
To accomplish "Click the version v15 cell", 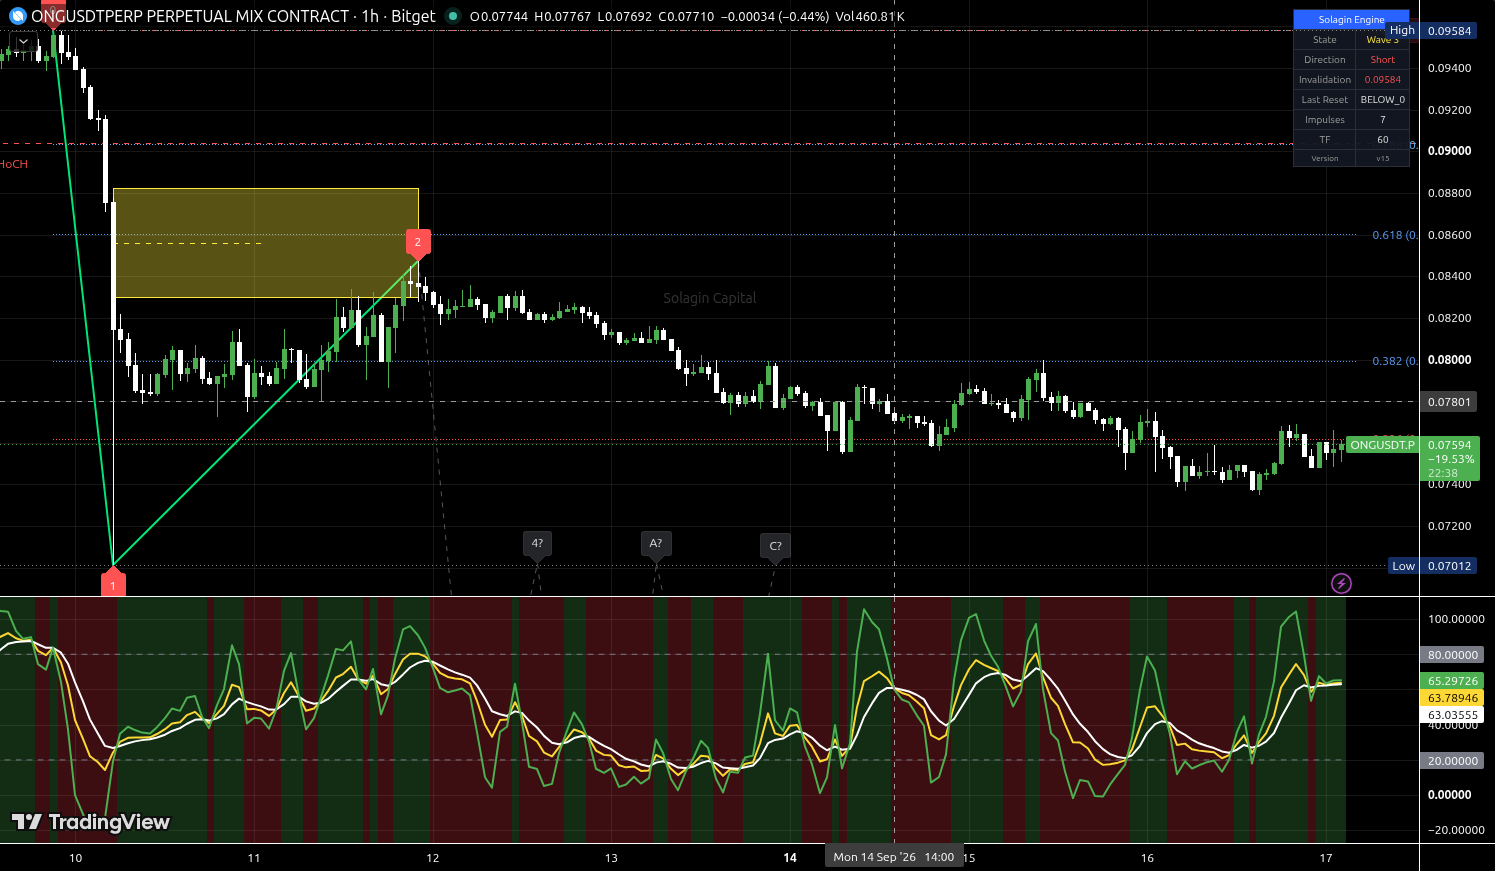I will (x=1382, y=158).
